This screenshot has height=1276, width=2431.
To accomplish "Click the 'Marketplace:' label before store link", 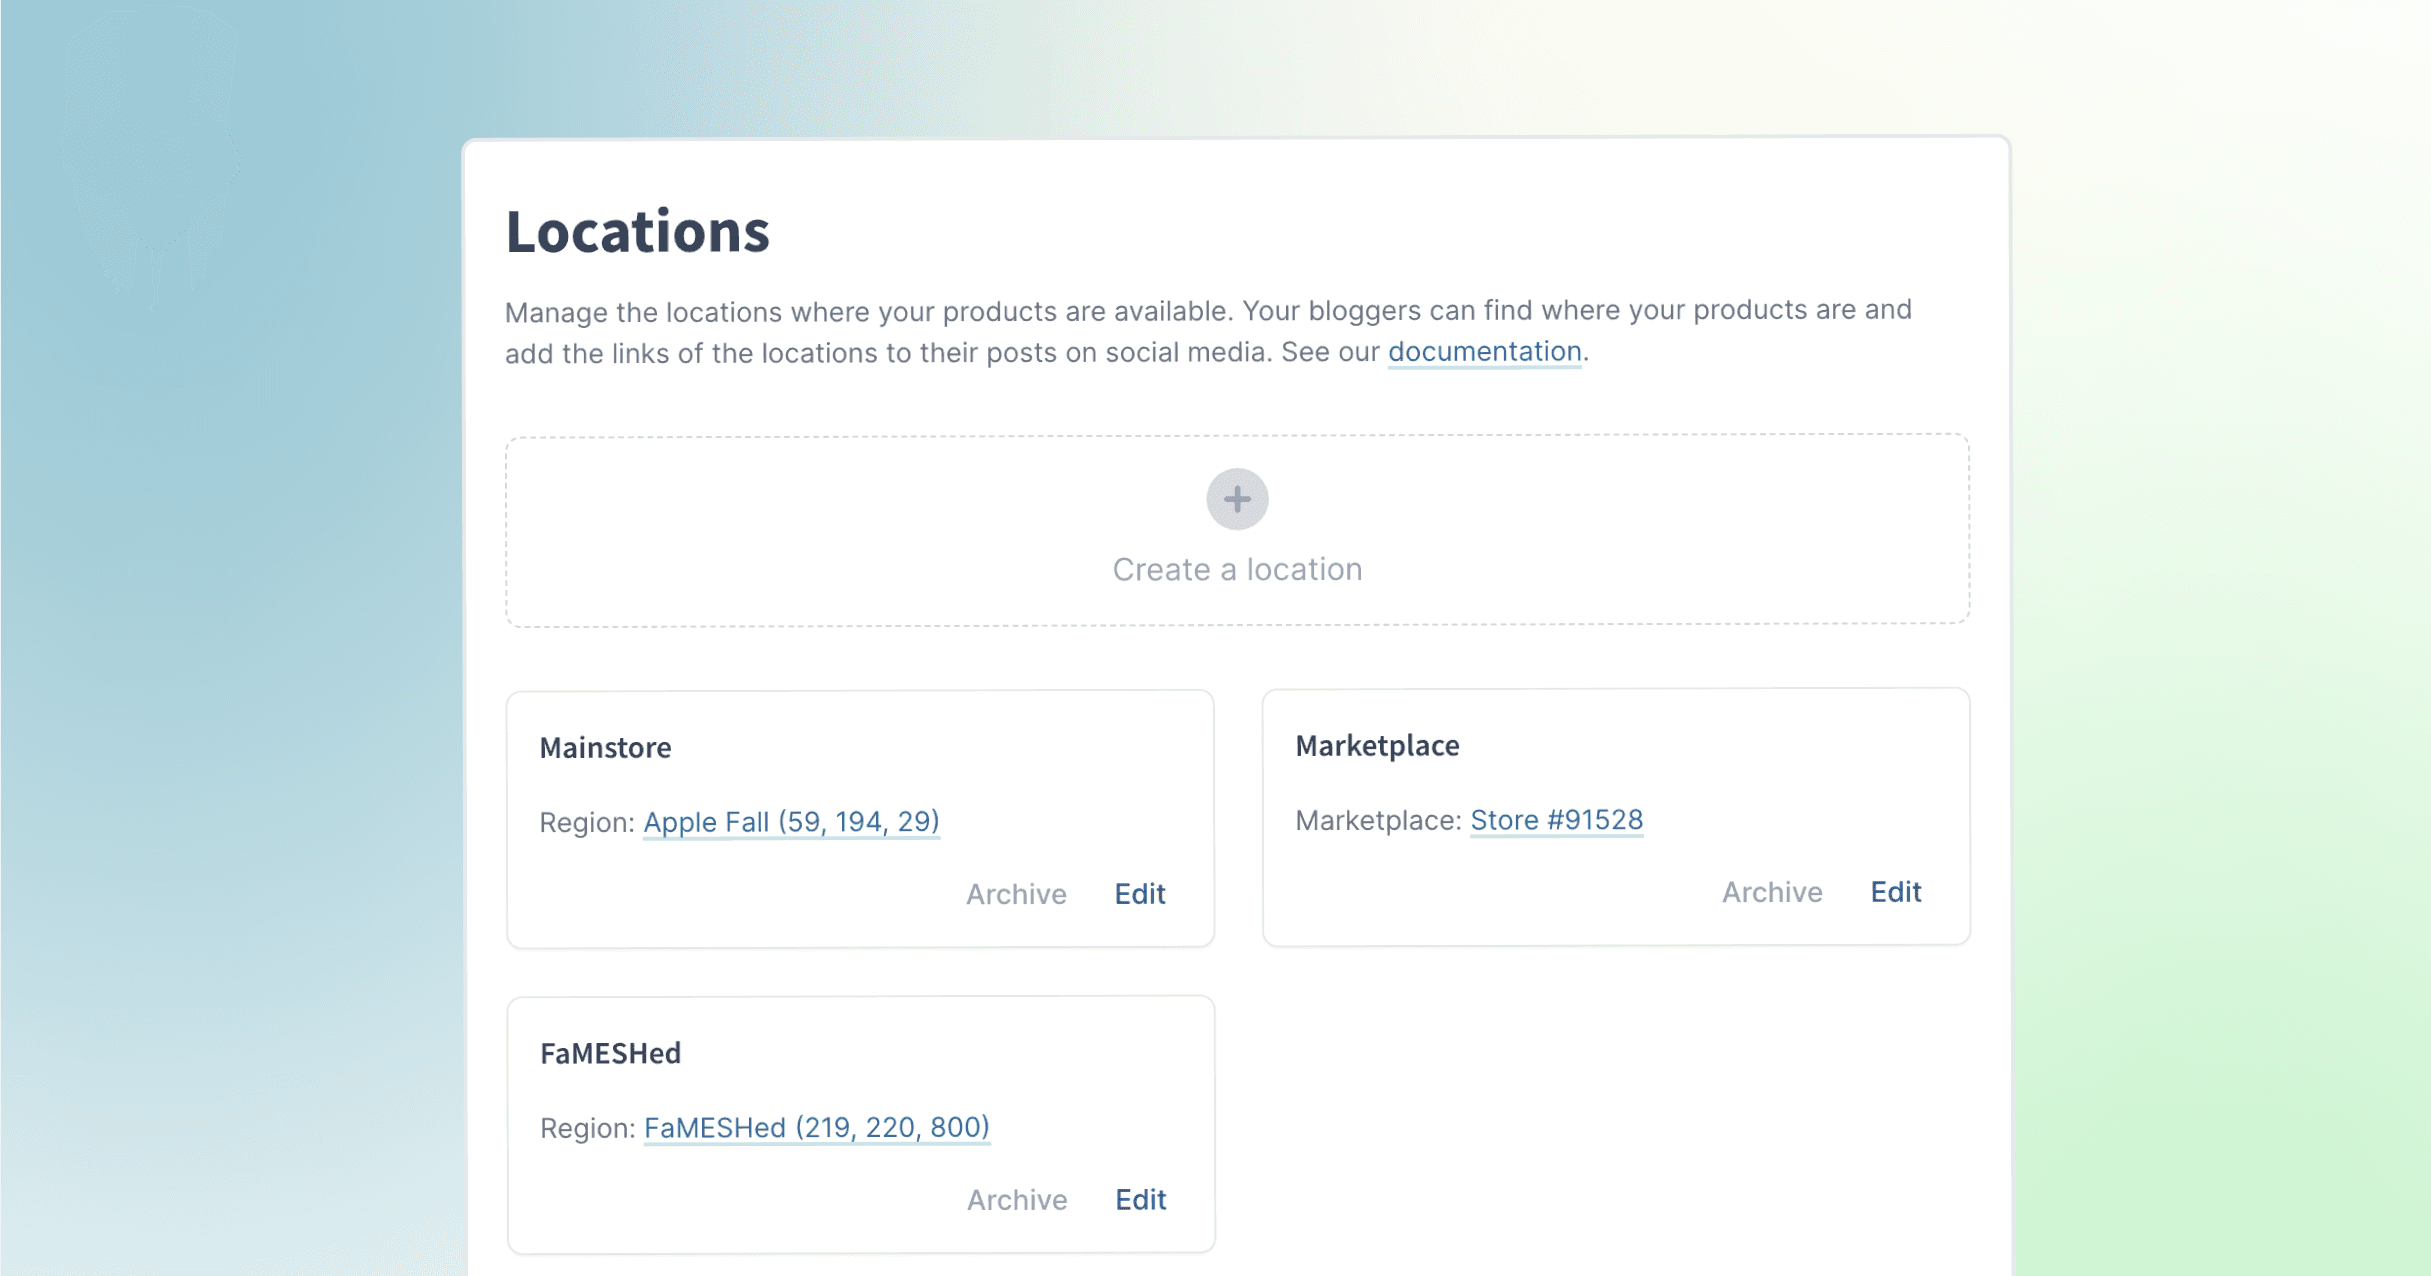I will pyautogui.click(x=1378, y=821).
